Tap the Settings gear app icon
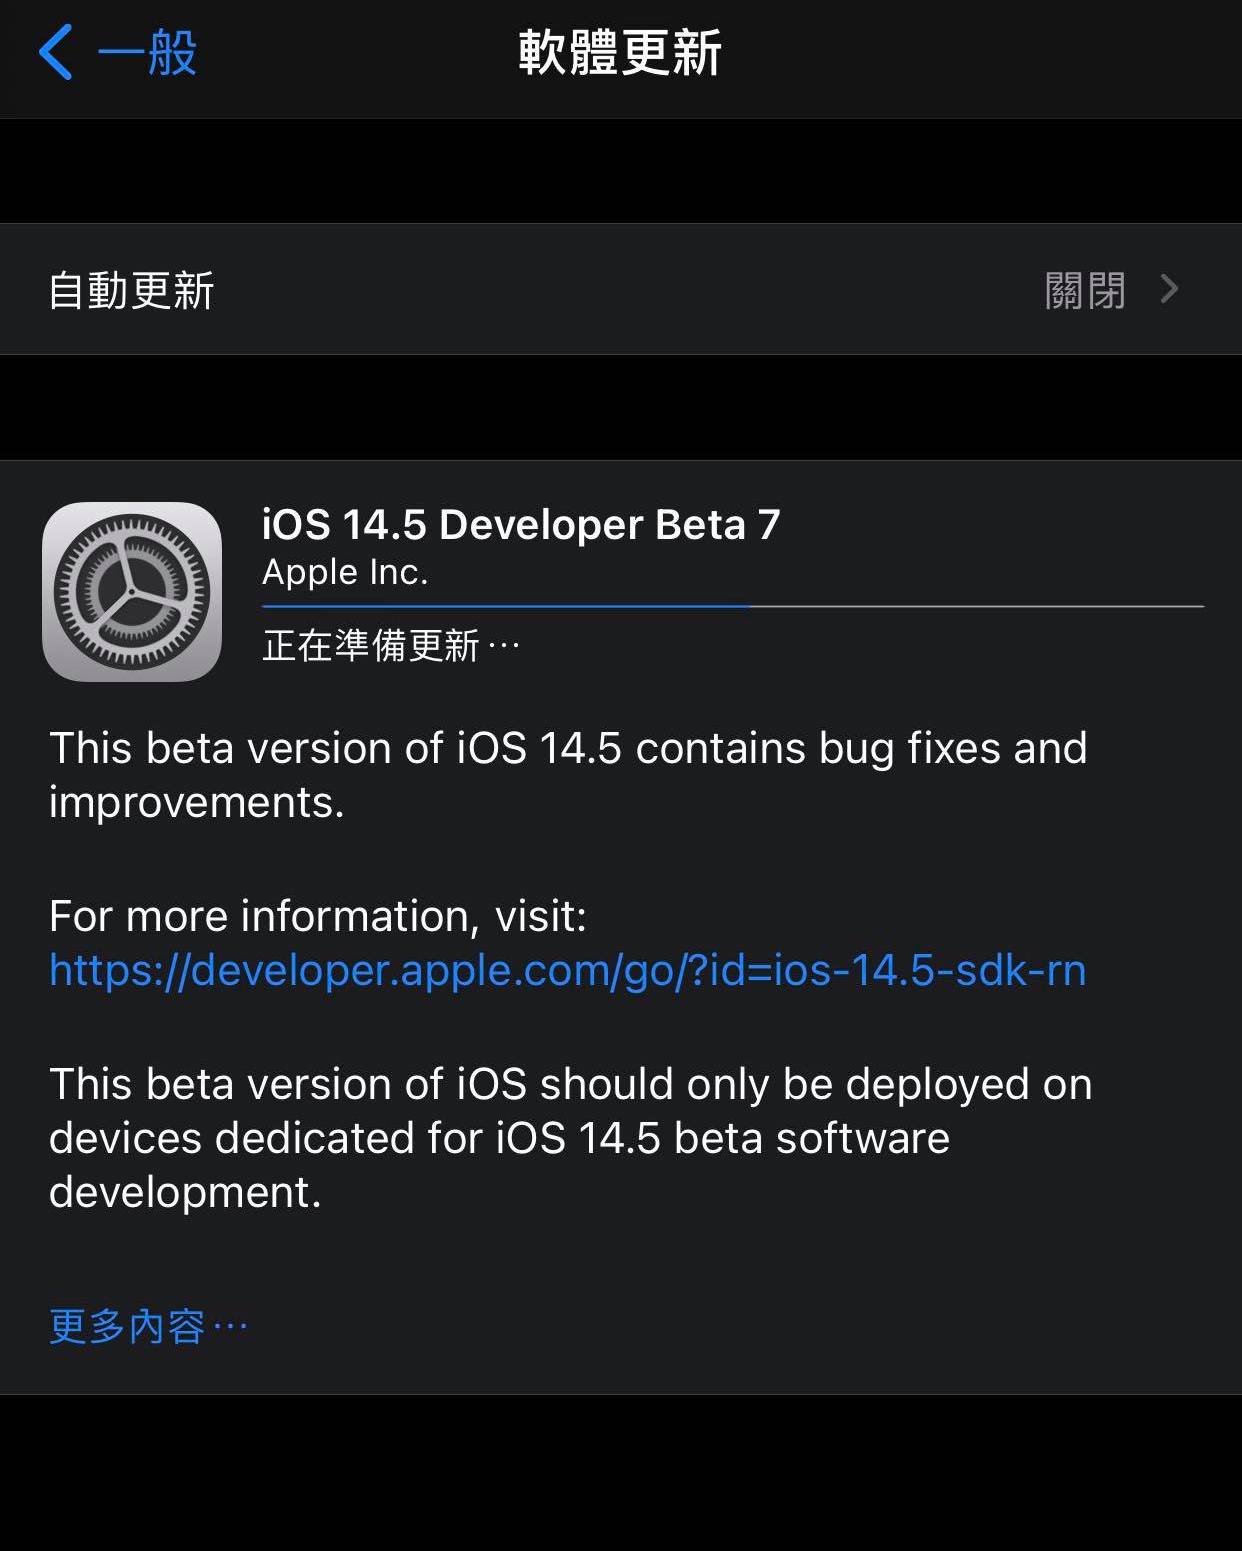The image size is (1242, 1551). (x=132, y=591)
